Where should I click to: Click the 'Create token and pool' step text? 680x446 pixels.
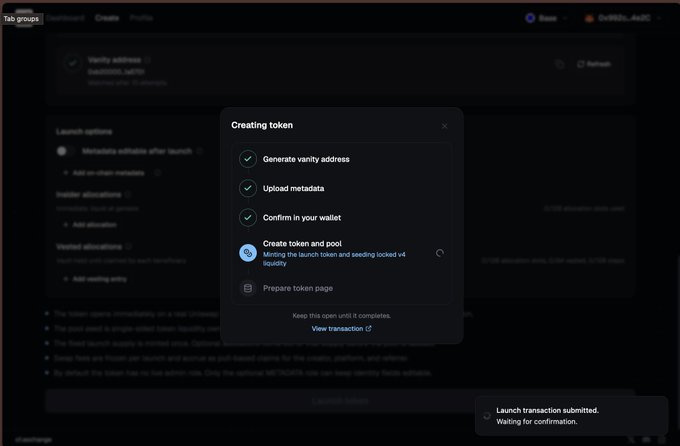(302, 243)
